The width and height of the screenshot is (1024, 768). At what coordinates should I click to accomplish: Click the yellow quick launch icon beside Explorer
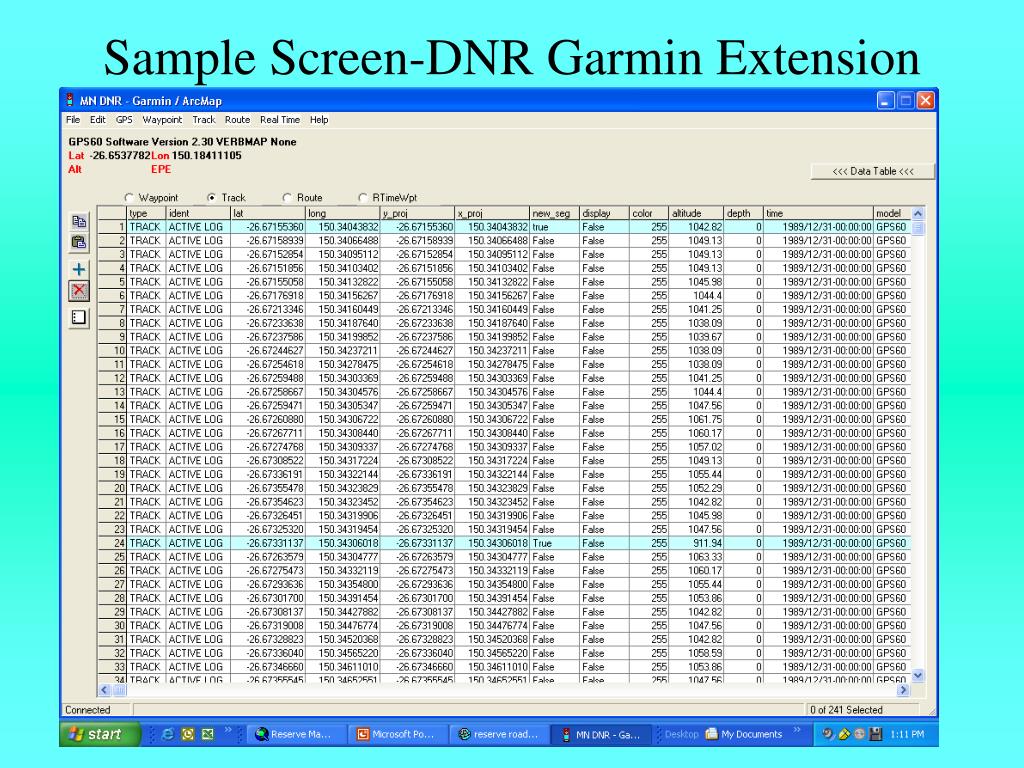[188, 734]
